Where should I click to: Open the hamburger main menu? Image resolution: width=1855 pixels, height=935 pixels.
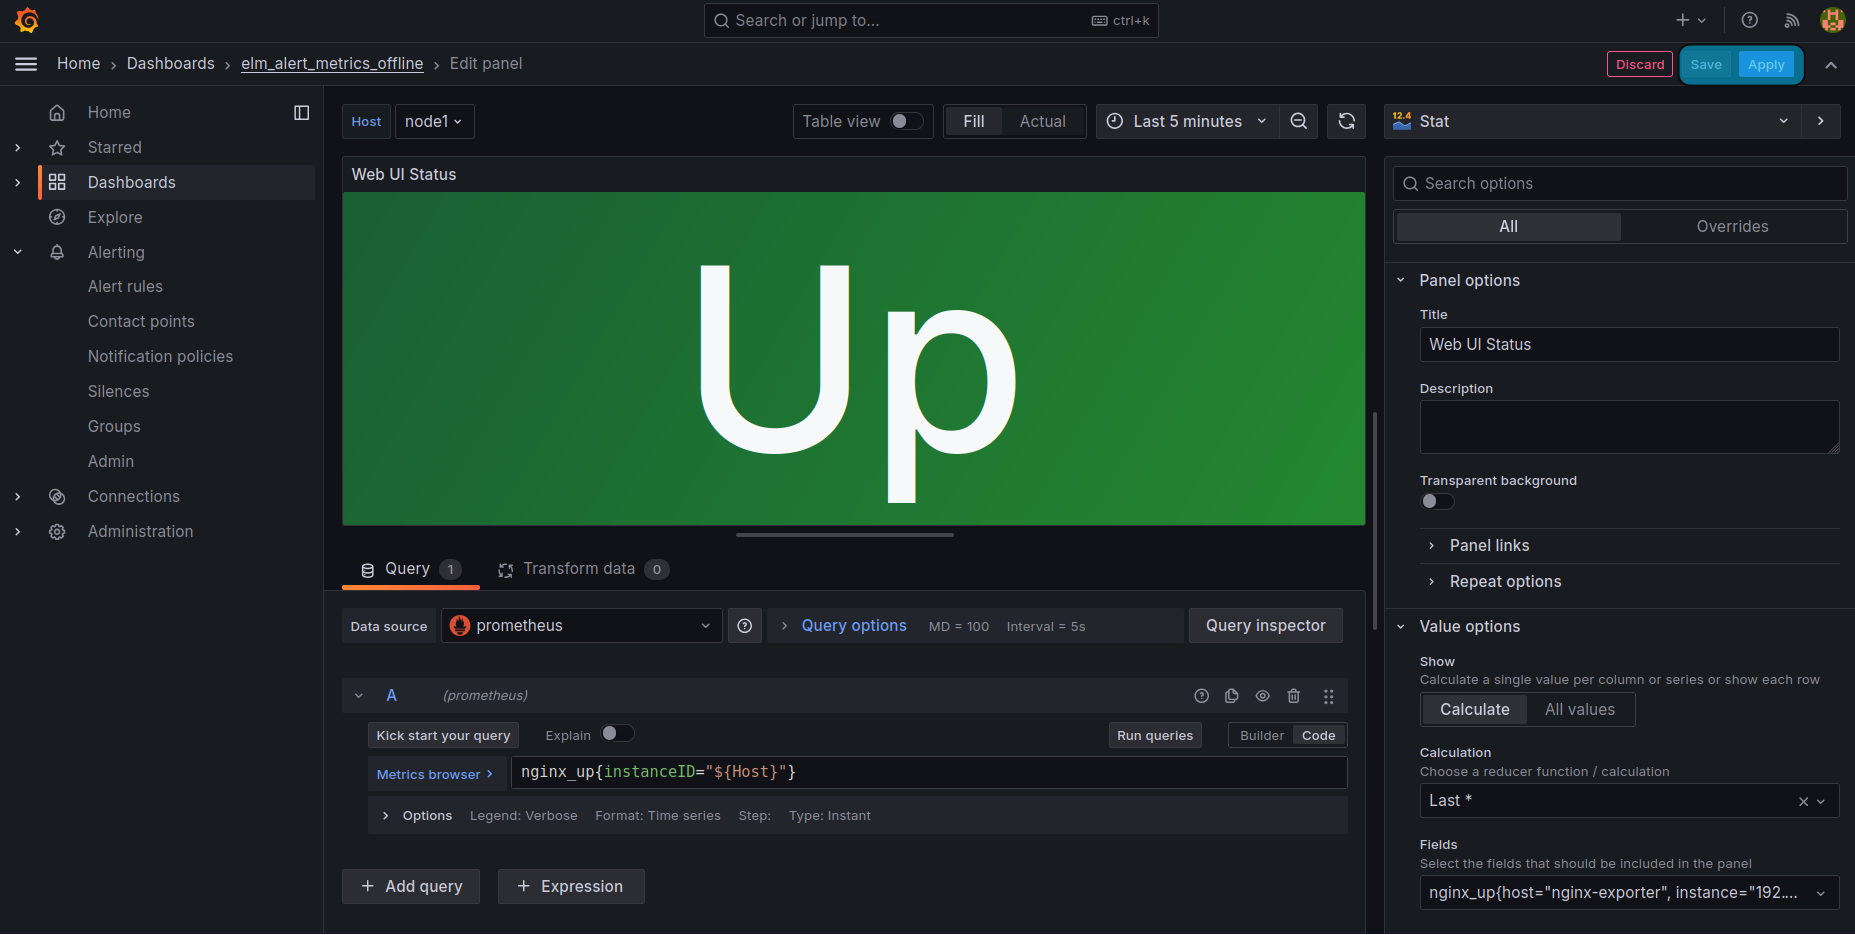pos(26,64)
